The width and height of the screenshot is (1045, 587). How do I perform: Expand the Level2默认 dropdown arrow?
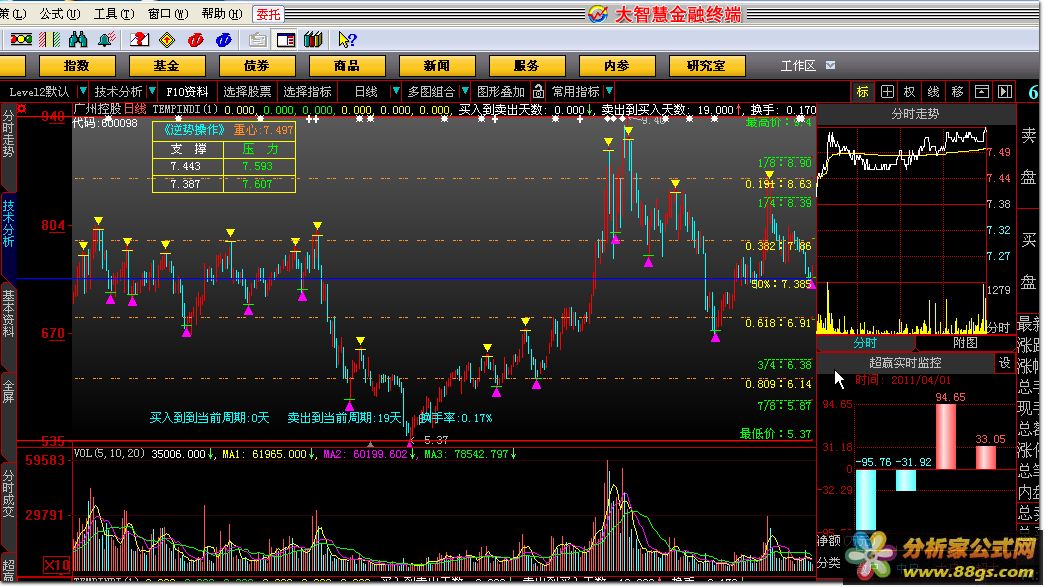pos(83,91)
